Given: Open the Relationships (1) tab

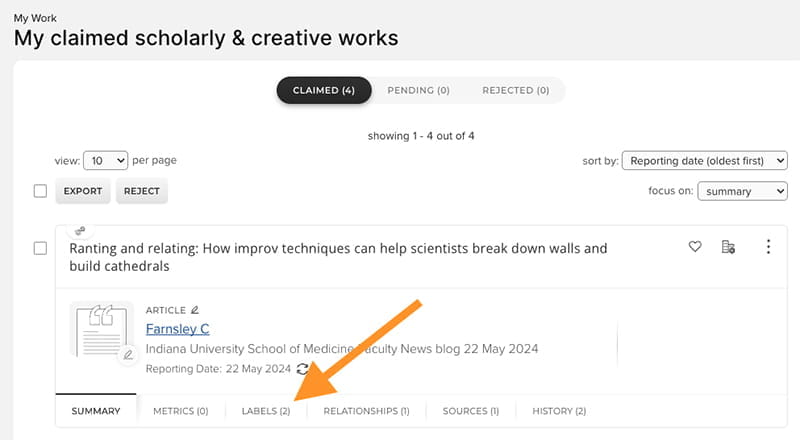Looking at the screenshot, I should point(366,411).
